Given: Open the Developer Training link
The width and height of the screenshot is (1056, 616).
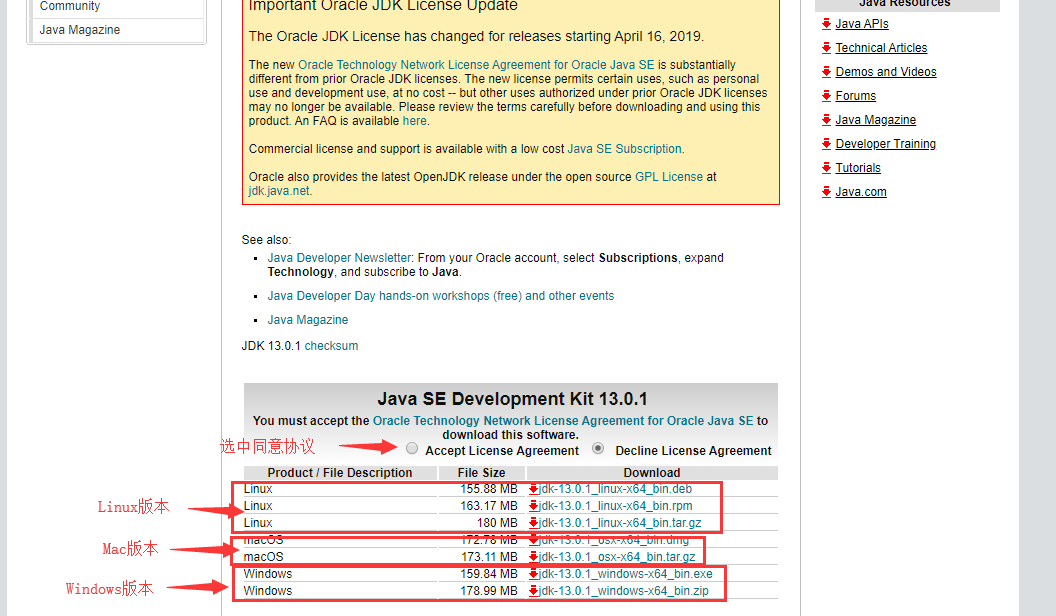Looking at the screenshot, I should (x=886, y=144).
